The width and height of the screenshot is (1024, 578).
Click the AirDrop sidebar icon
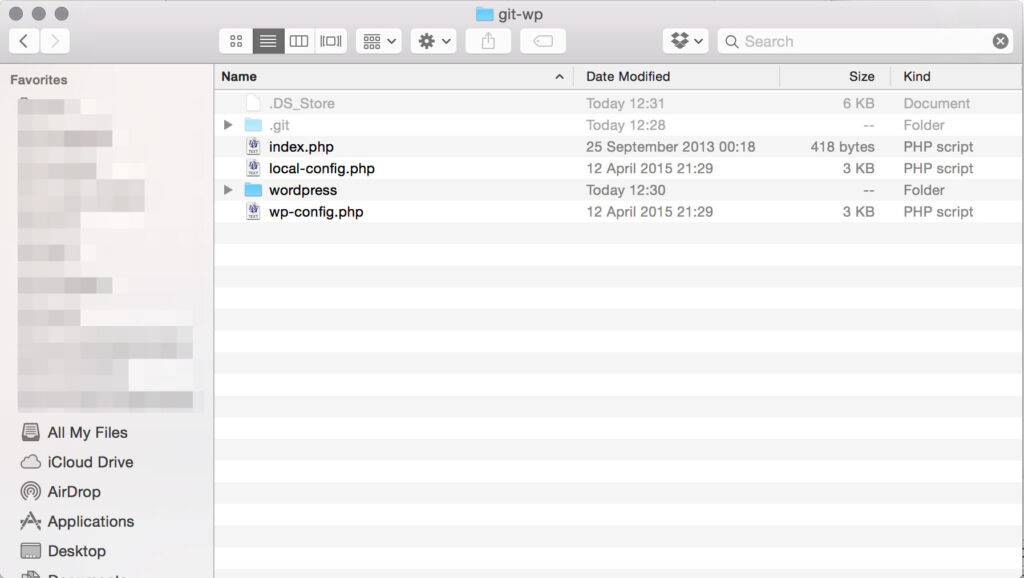point(31,491)
